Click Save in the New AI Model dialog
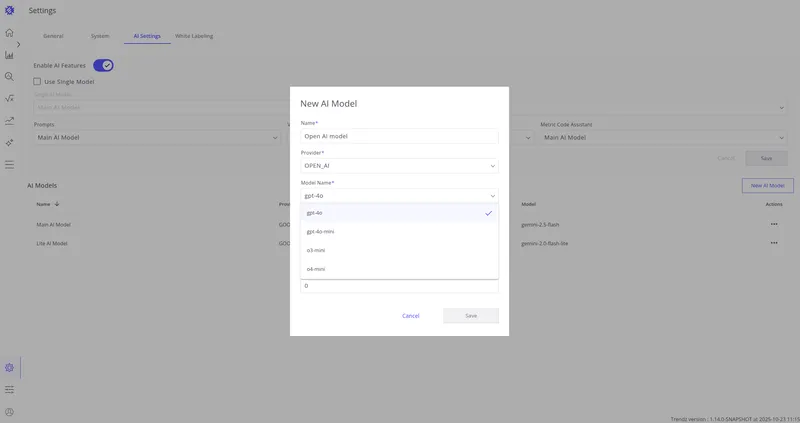 (x=471, y=316)
